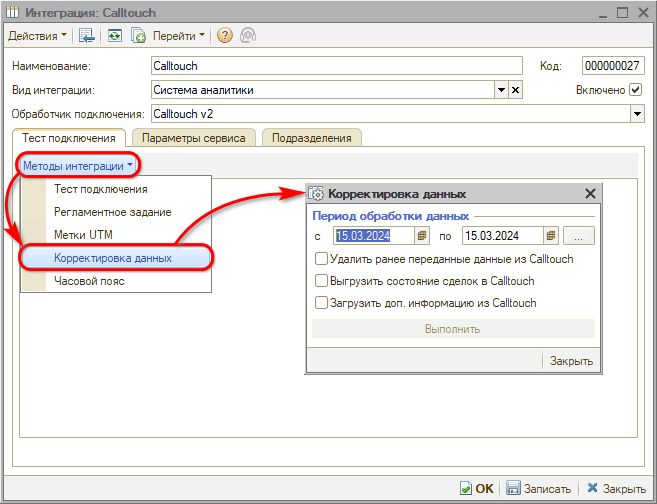
Task: Enable Загрузить доп. информацию из Calltouch
Action: pos(321,302)
